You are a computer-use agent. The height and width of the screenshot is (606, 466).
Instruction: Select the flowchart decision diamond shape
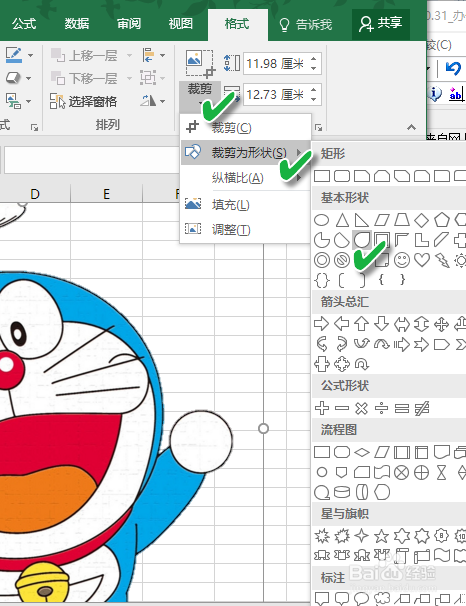pos(362,452)
